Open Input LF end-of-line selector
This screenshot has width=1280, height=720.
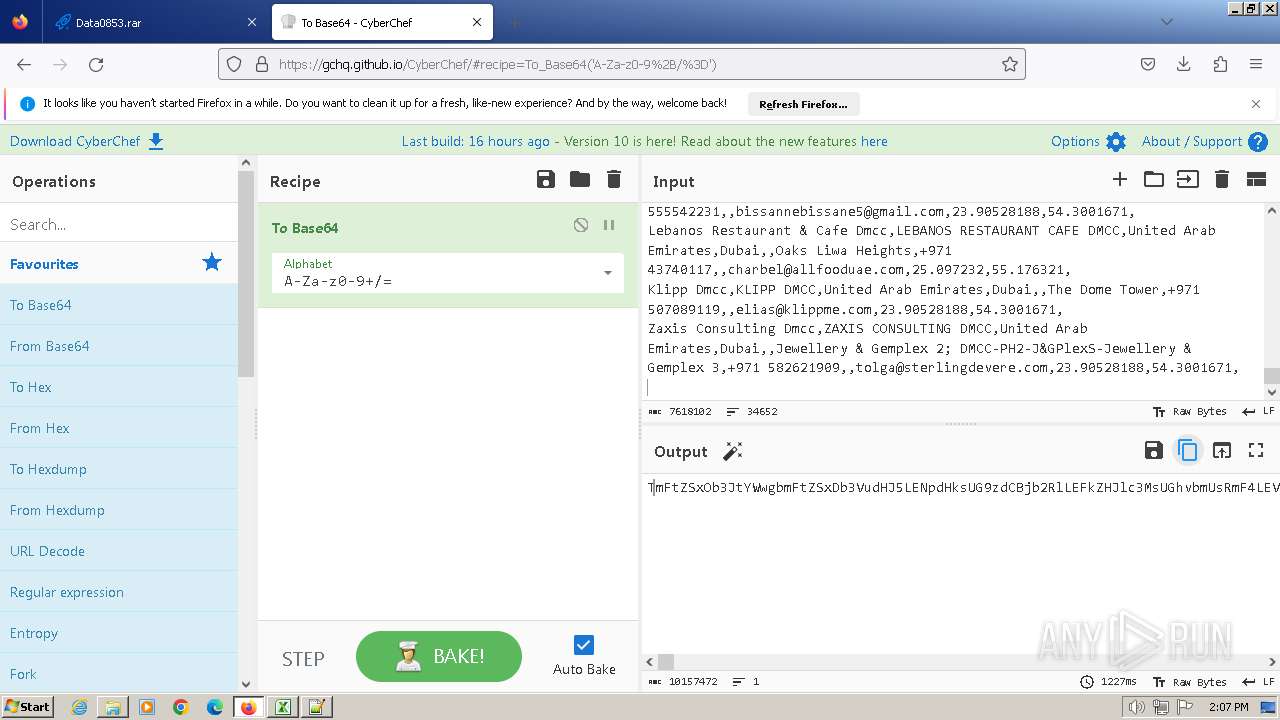[1258, 411]
